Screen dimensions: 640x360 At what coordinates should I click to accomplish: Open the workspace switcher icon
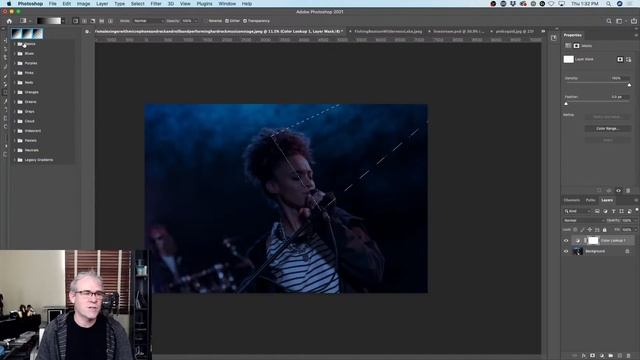(x=620, y=21)
